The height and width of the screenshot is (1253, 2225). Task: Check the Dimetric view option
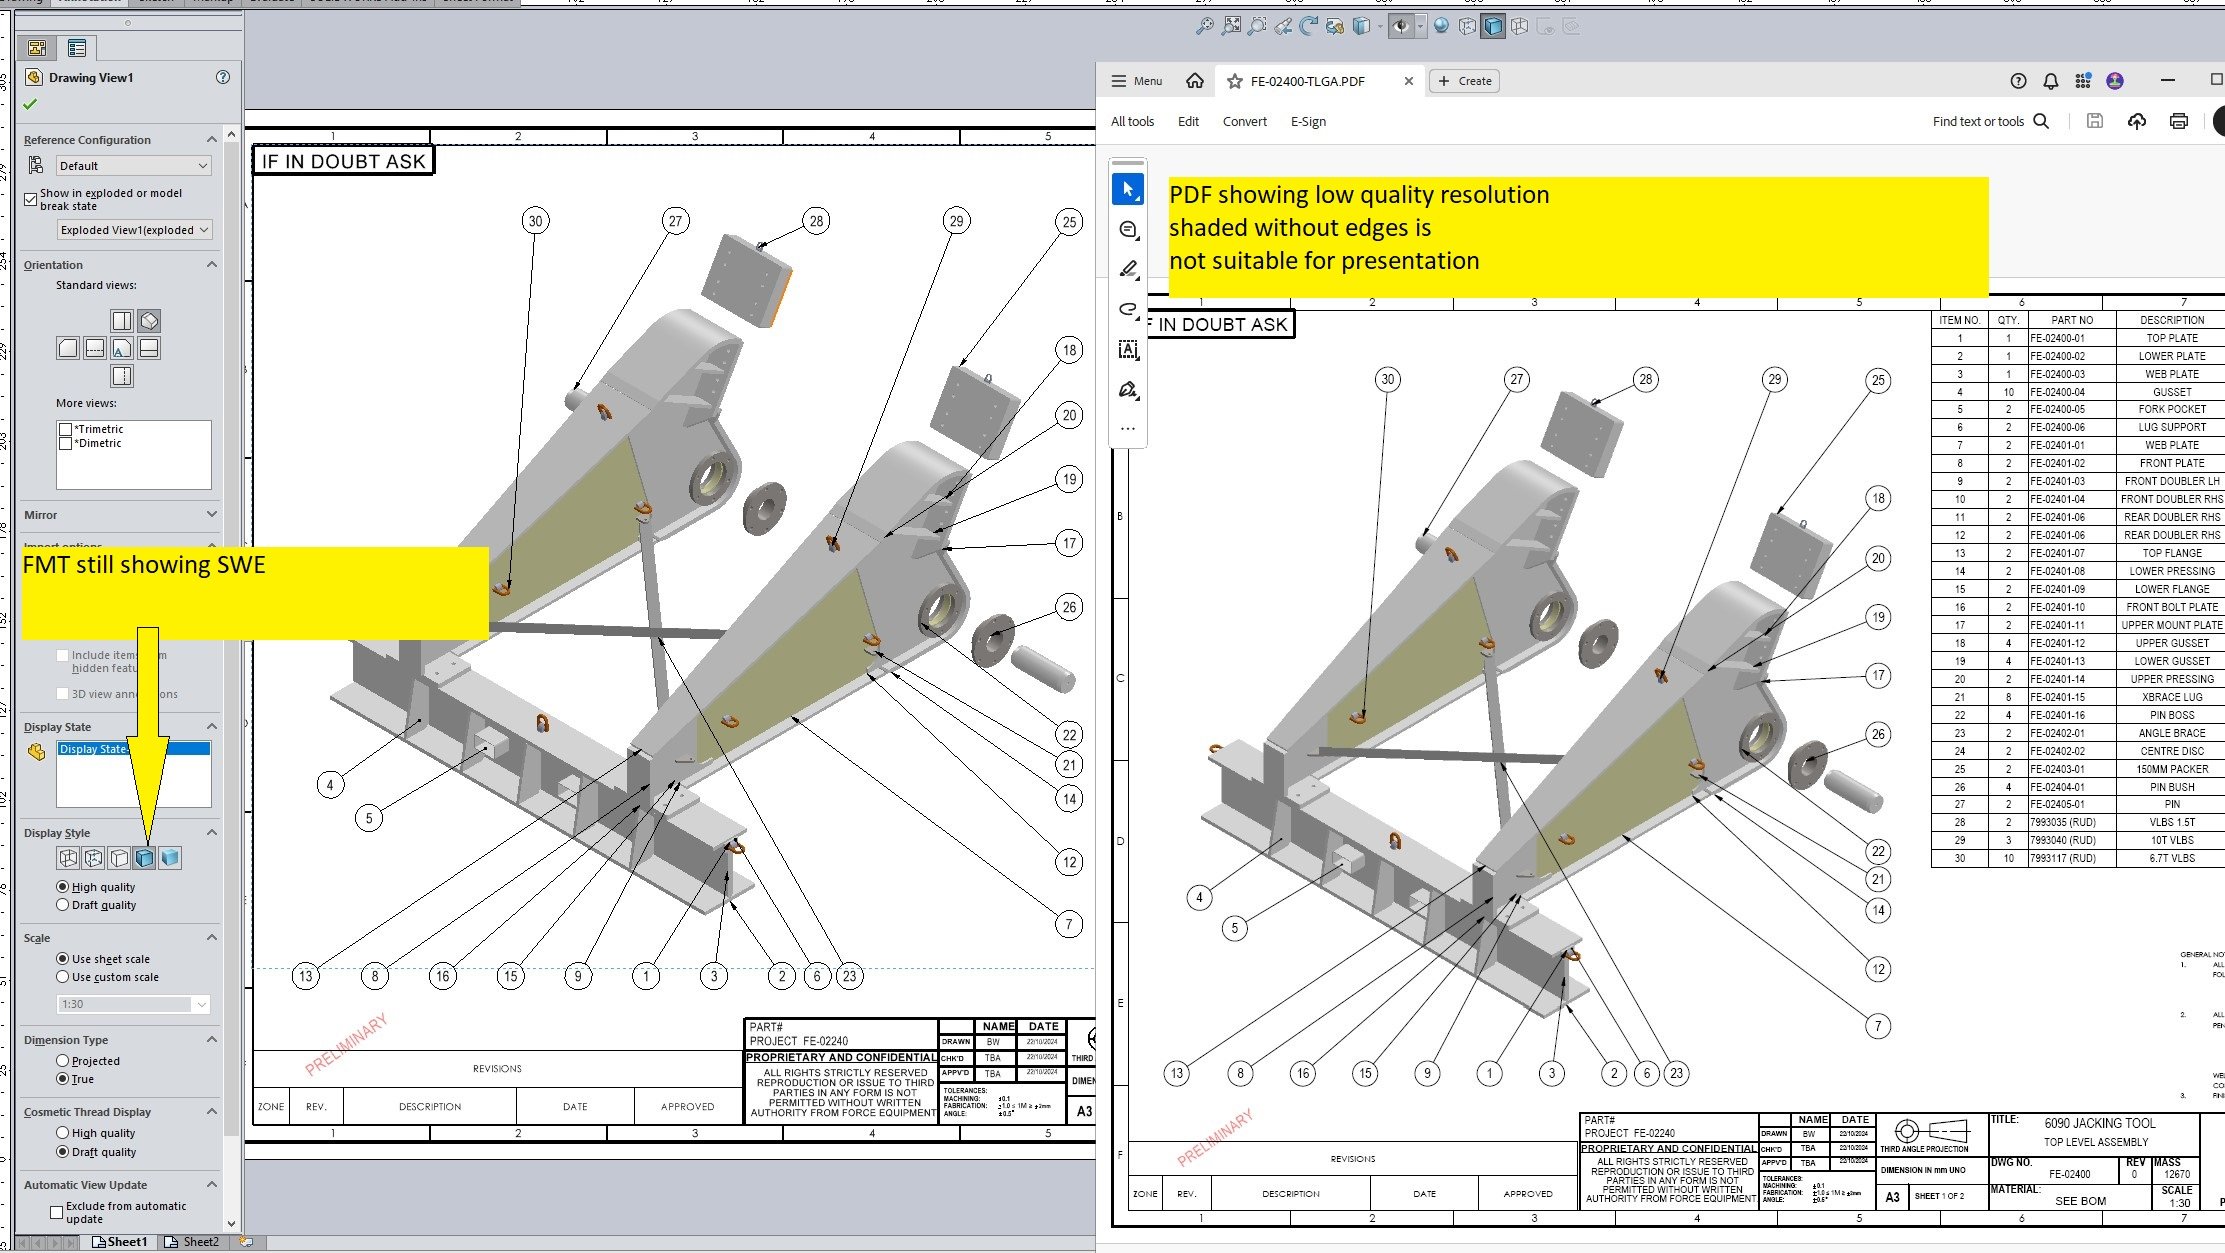[66, 443]
